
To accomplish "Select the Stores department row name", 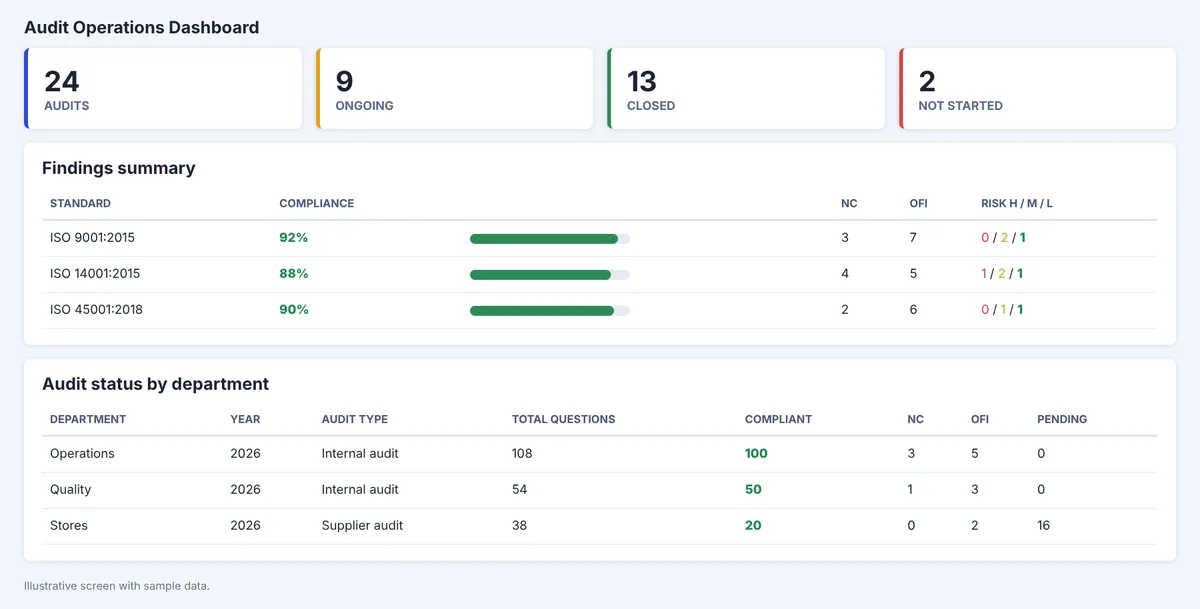I will coord(69,526).
